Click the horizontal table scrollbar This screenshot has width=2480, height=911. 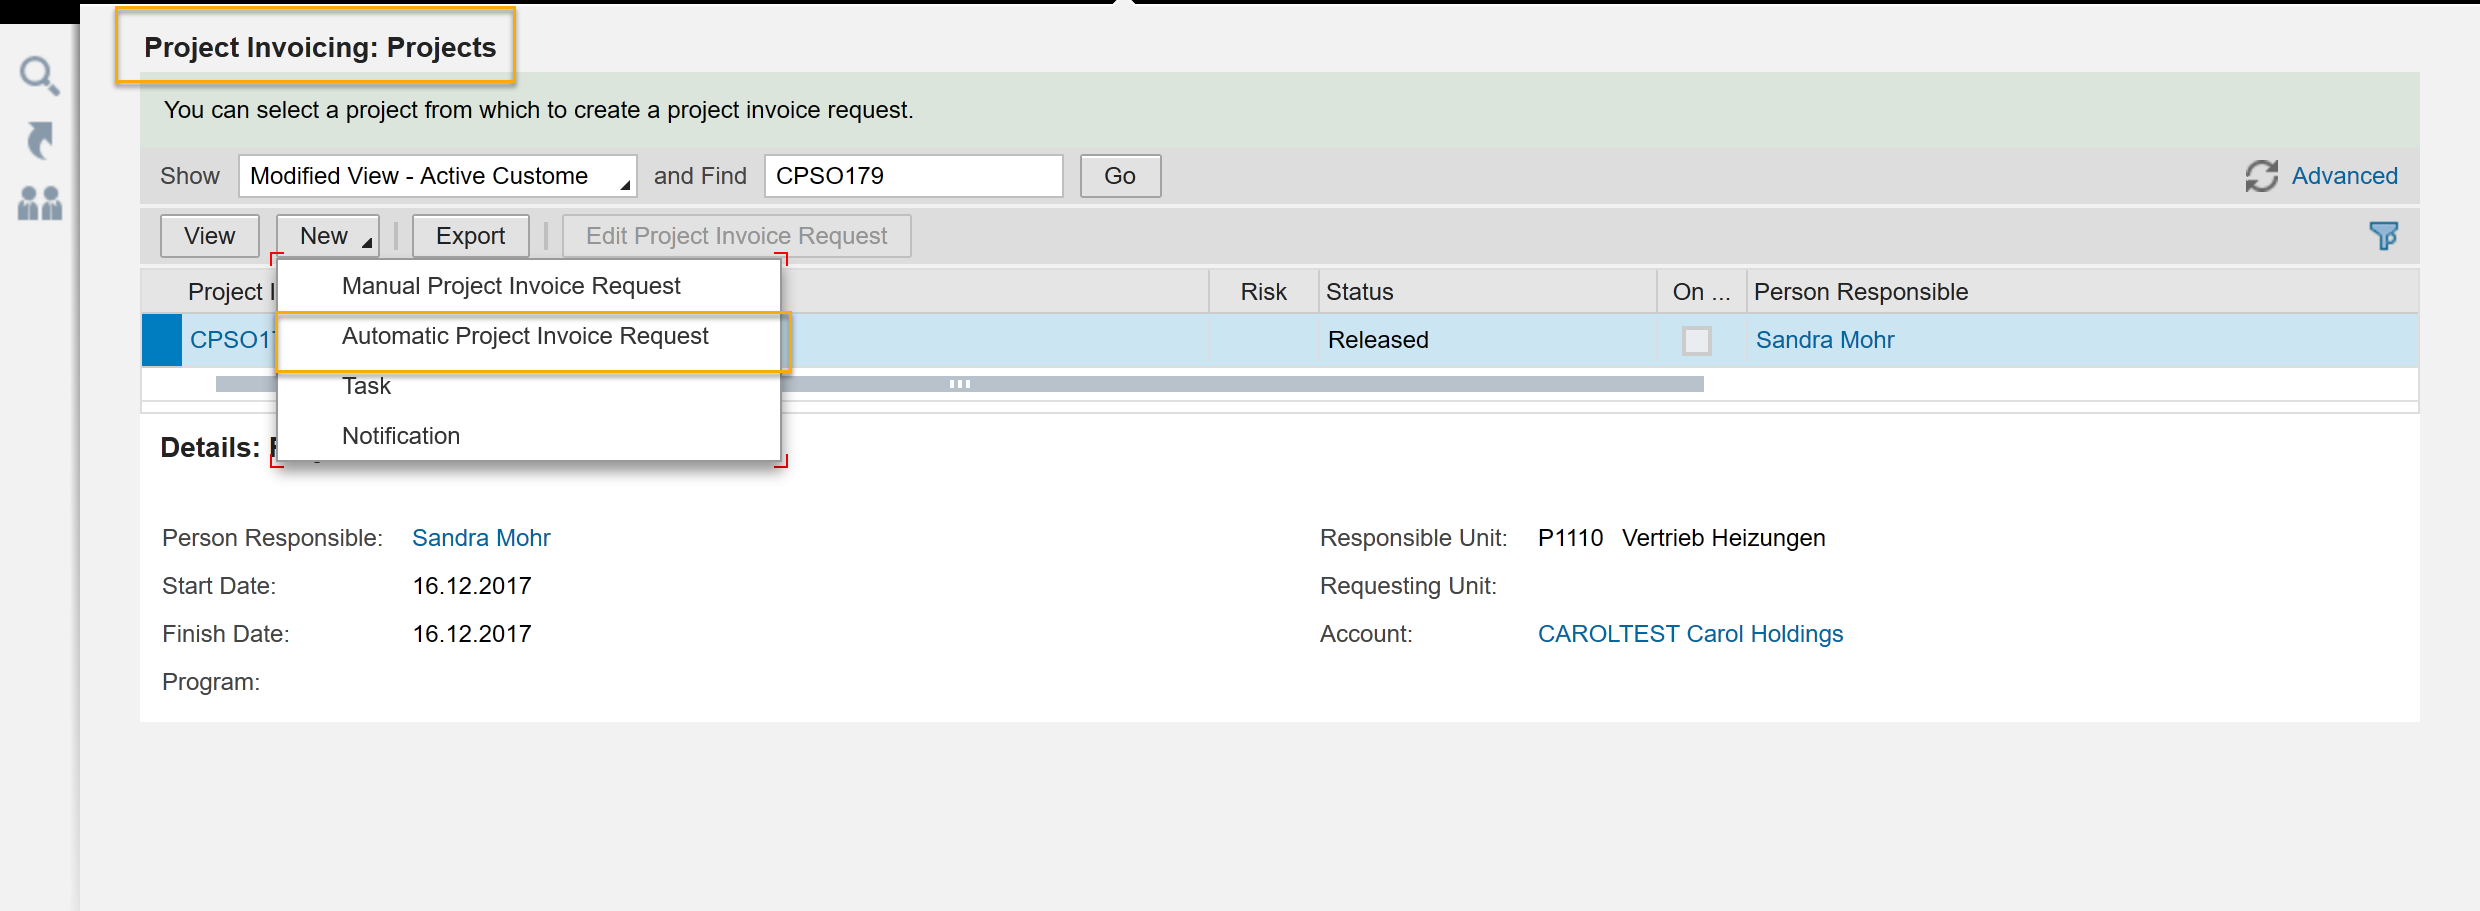pyautogui.click(x=960, y=384)
